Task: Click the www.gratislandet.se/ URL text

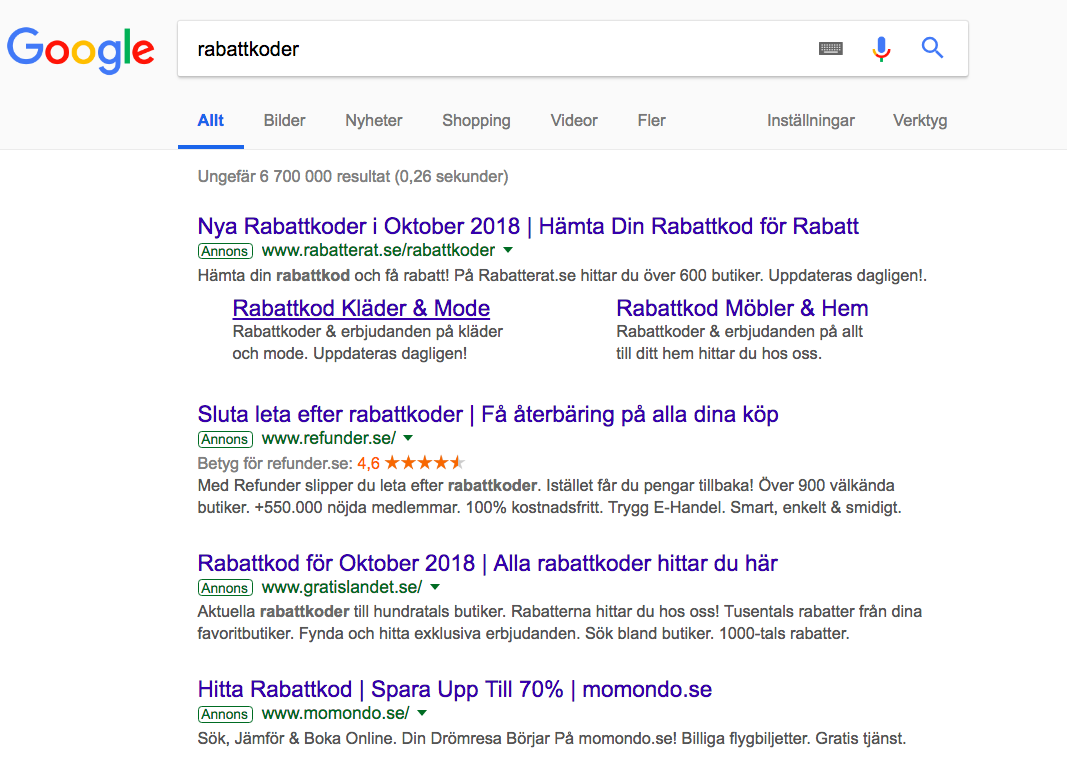Action: (342, 587)
